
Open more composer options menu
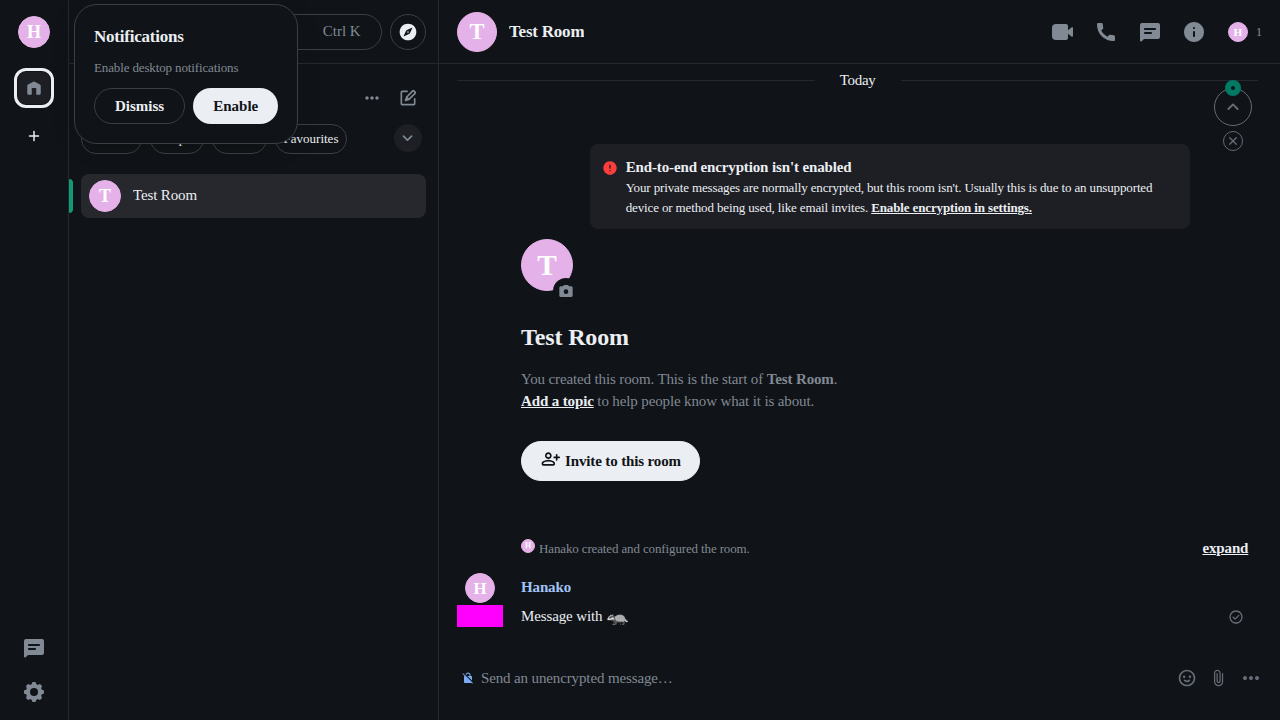point(1251,678)
